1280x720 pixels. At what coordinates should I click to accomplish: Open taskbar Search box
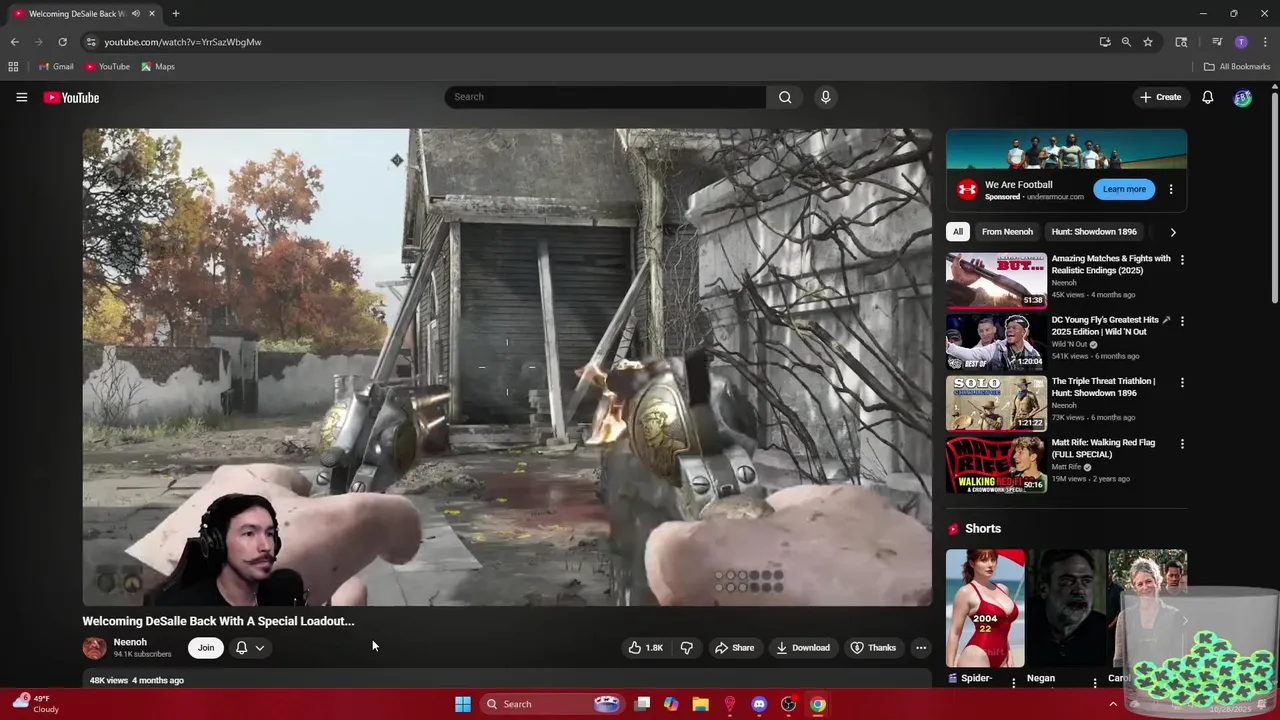click(552, 704)
